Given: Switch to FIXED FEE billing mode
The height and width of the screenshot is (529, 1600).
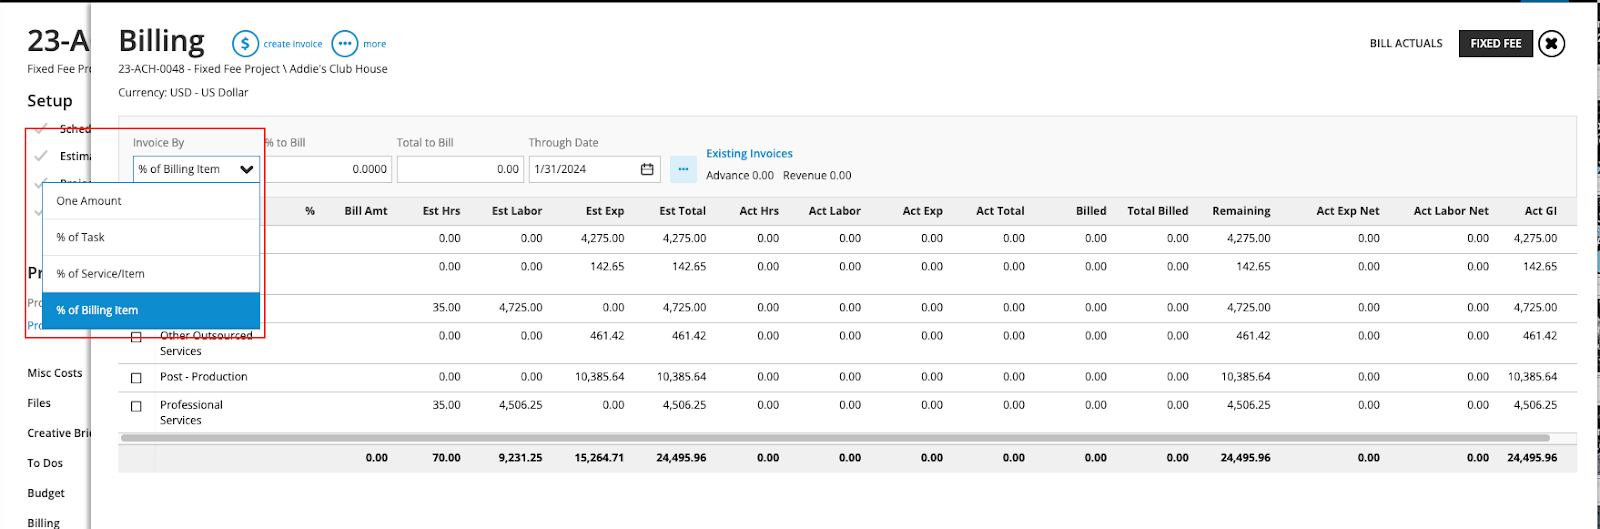Looking at the screenshot, I should pyautogui.click(x=1495, y=44).
